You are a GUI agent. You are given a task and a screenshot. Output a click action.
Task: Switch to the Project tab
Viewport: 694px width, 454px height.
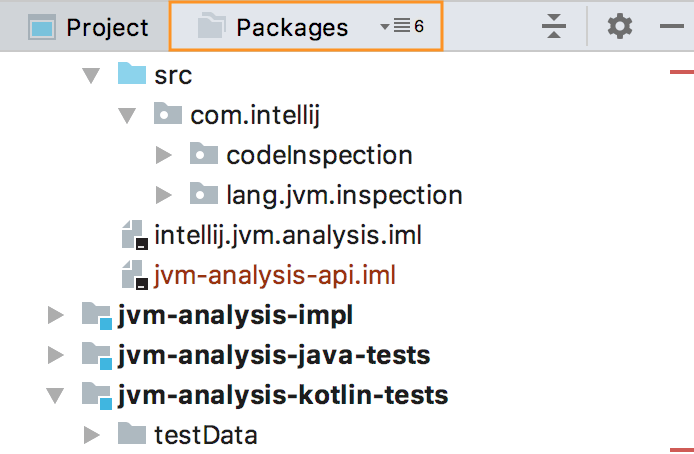point(88,27)
